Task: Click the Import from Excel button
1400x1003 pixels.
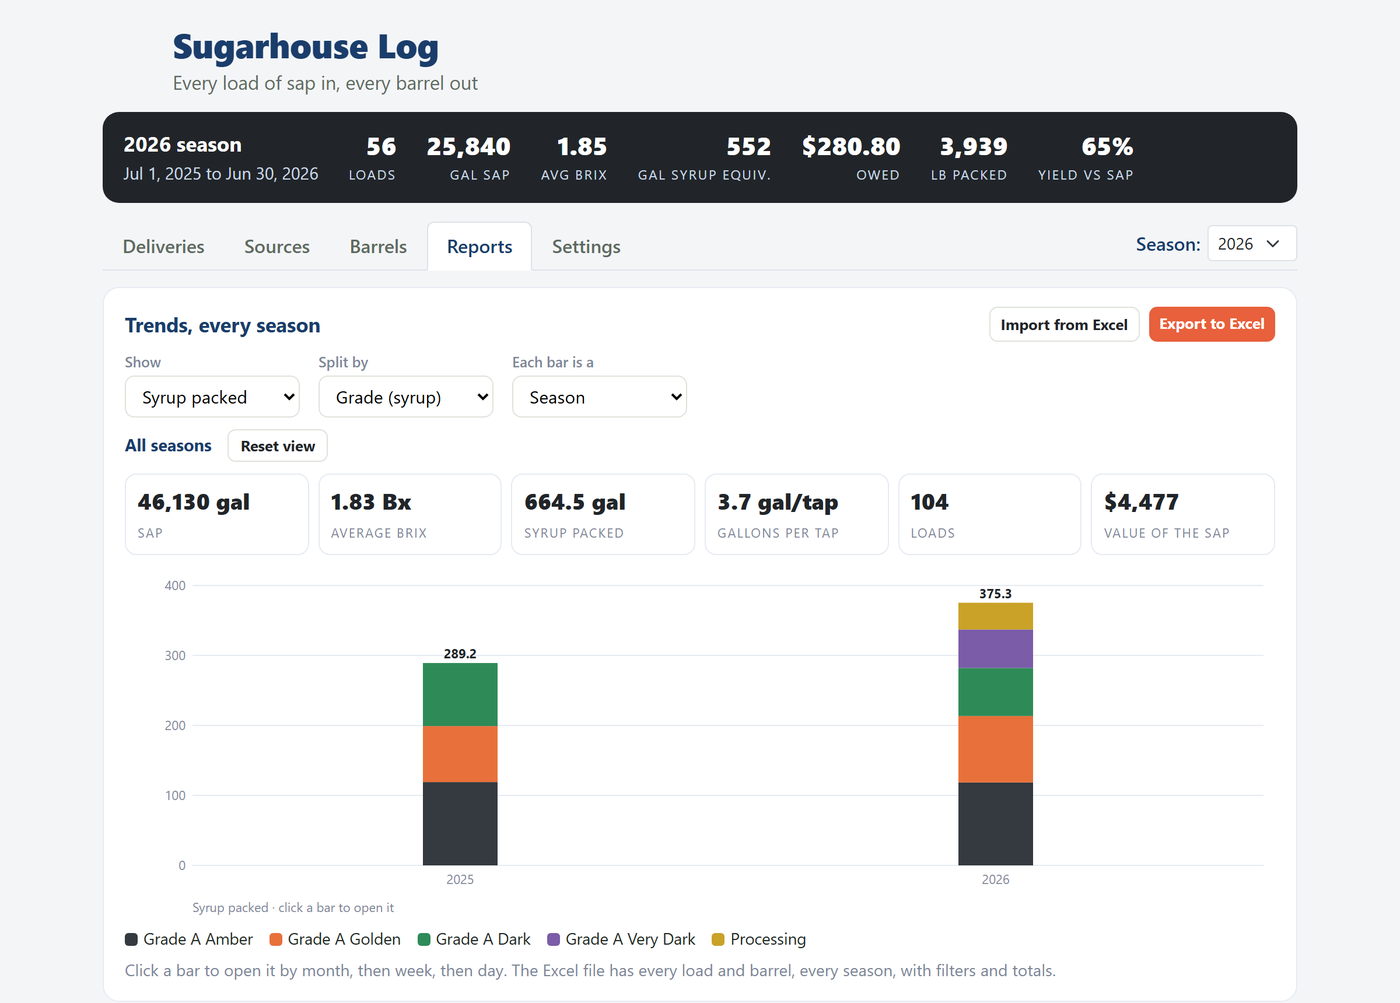Action: coord(1064,324)
